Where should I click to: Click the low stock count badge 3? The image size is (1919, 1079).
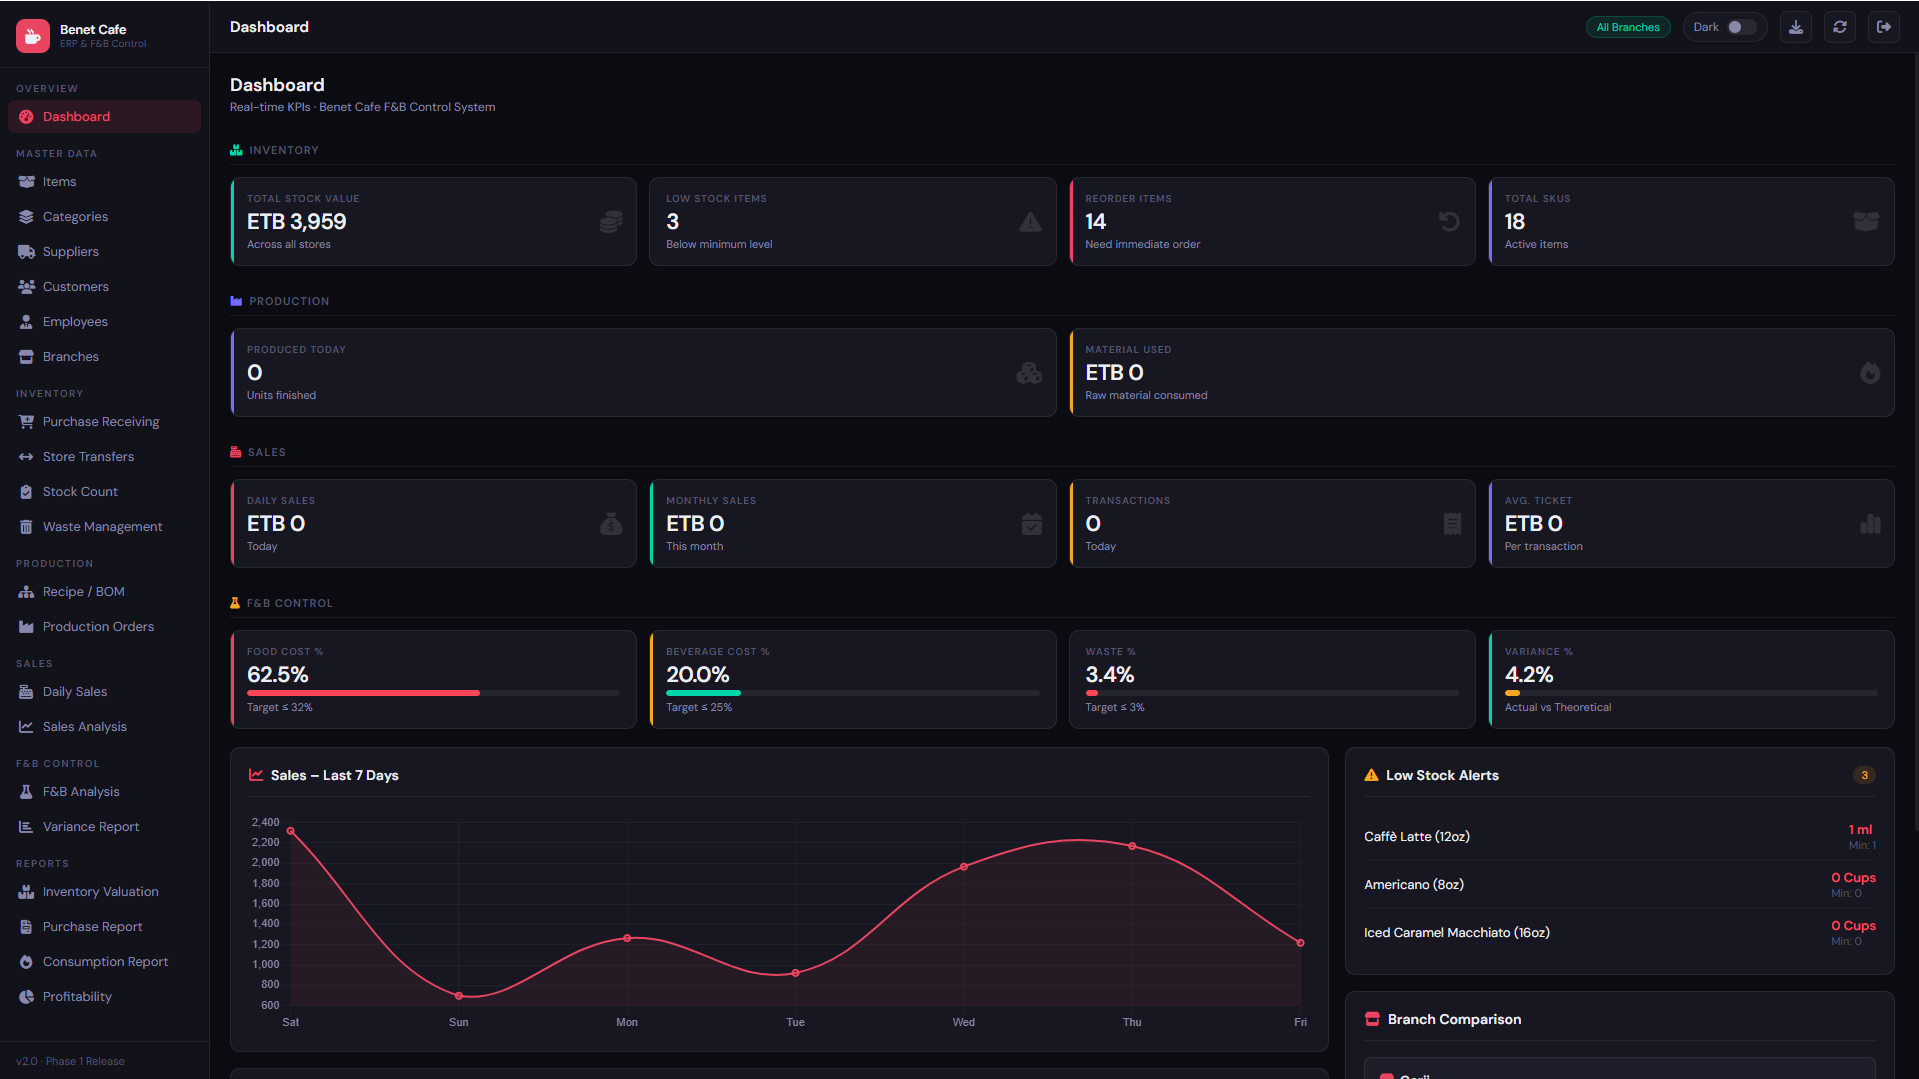[1864, 776]
